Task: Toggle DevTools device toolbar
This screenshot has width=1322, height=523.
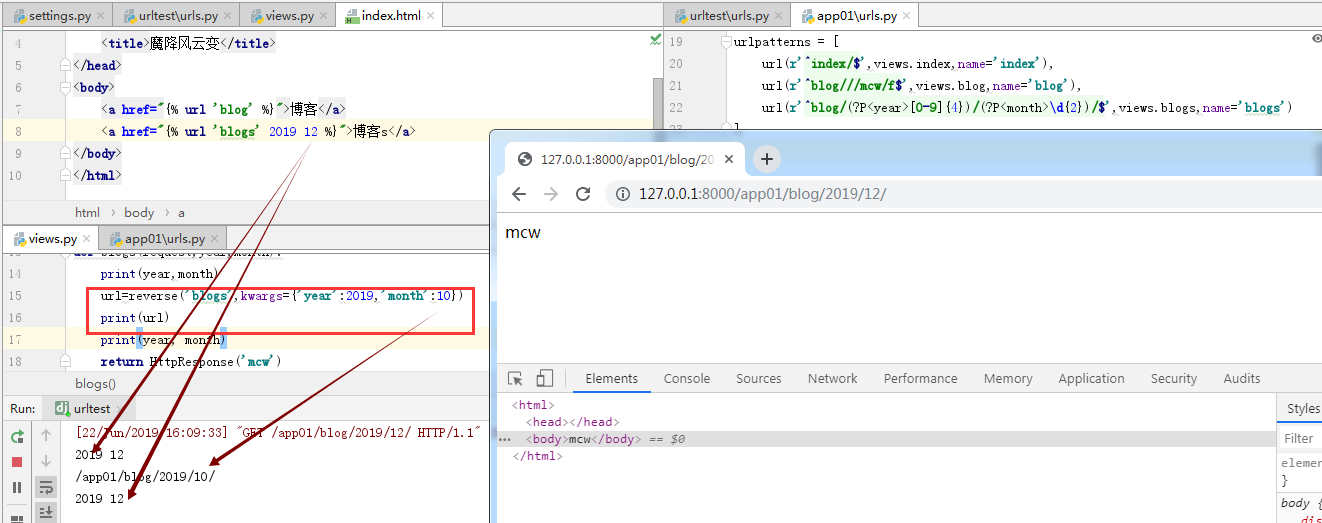Action: pyautogui.click(x=545, y=378)
